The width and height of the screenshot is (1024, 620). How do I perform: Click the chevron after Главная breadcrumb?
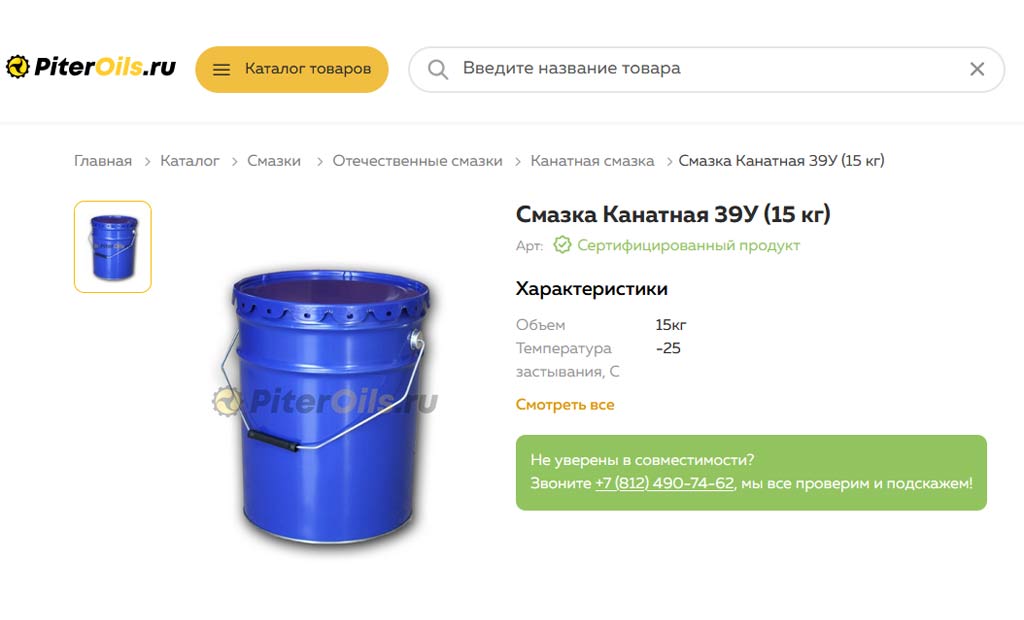tap(147, 161)
